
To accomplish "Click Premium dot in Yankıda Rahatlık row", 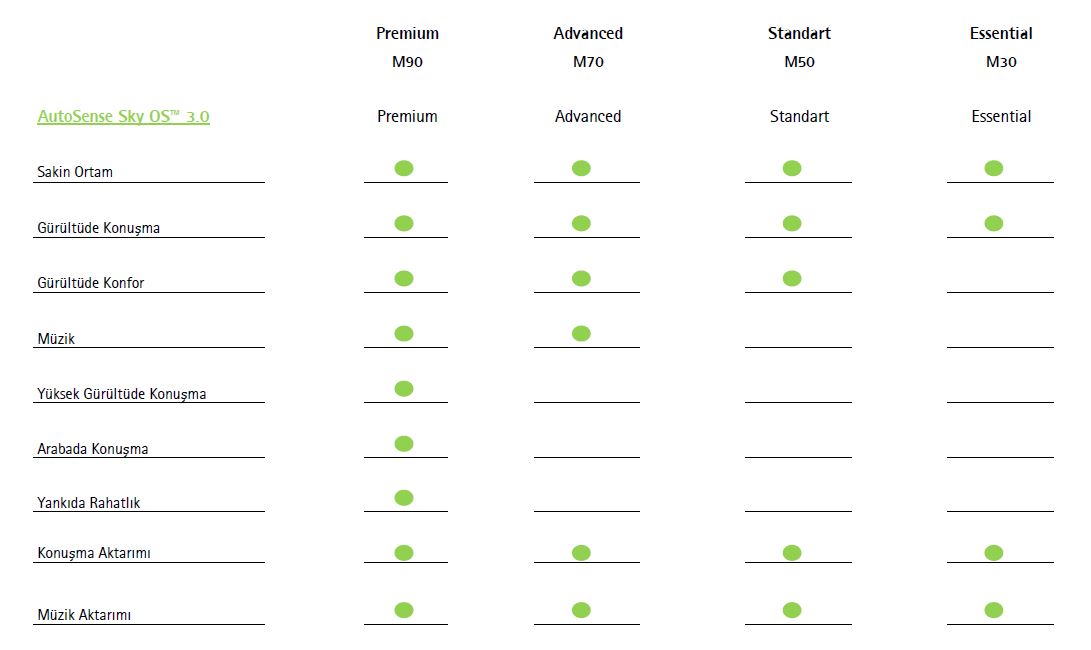I will click(x=404, y=497).
